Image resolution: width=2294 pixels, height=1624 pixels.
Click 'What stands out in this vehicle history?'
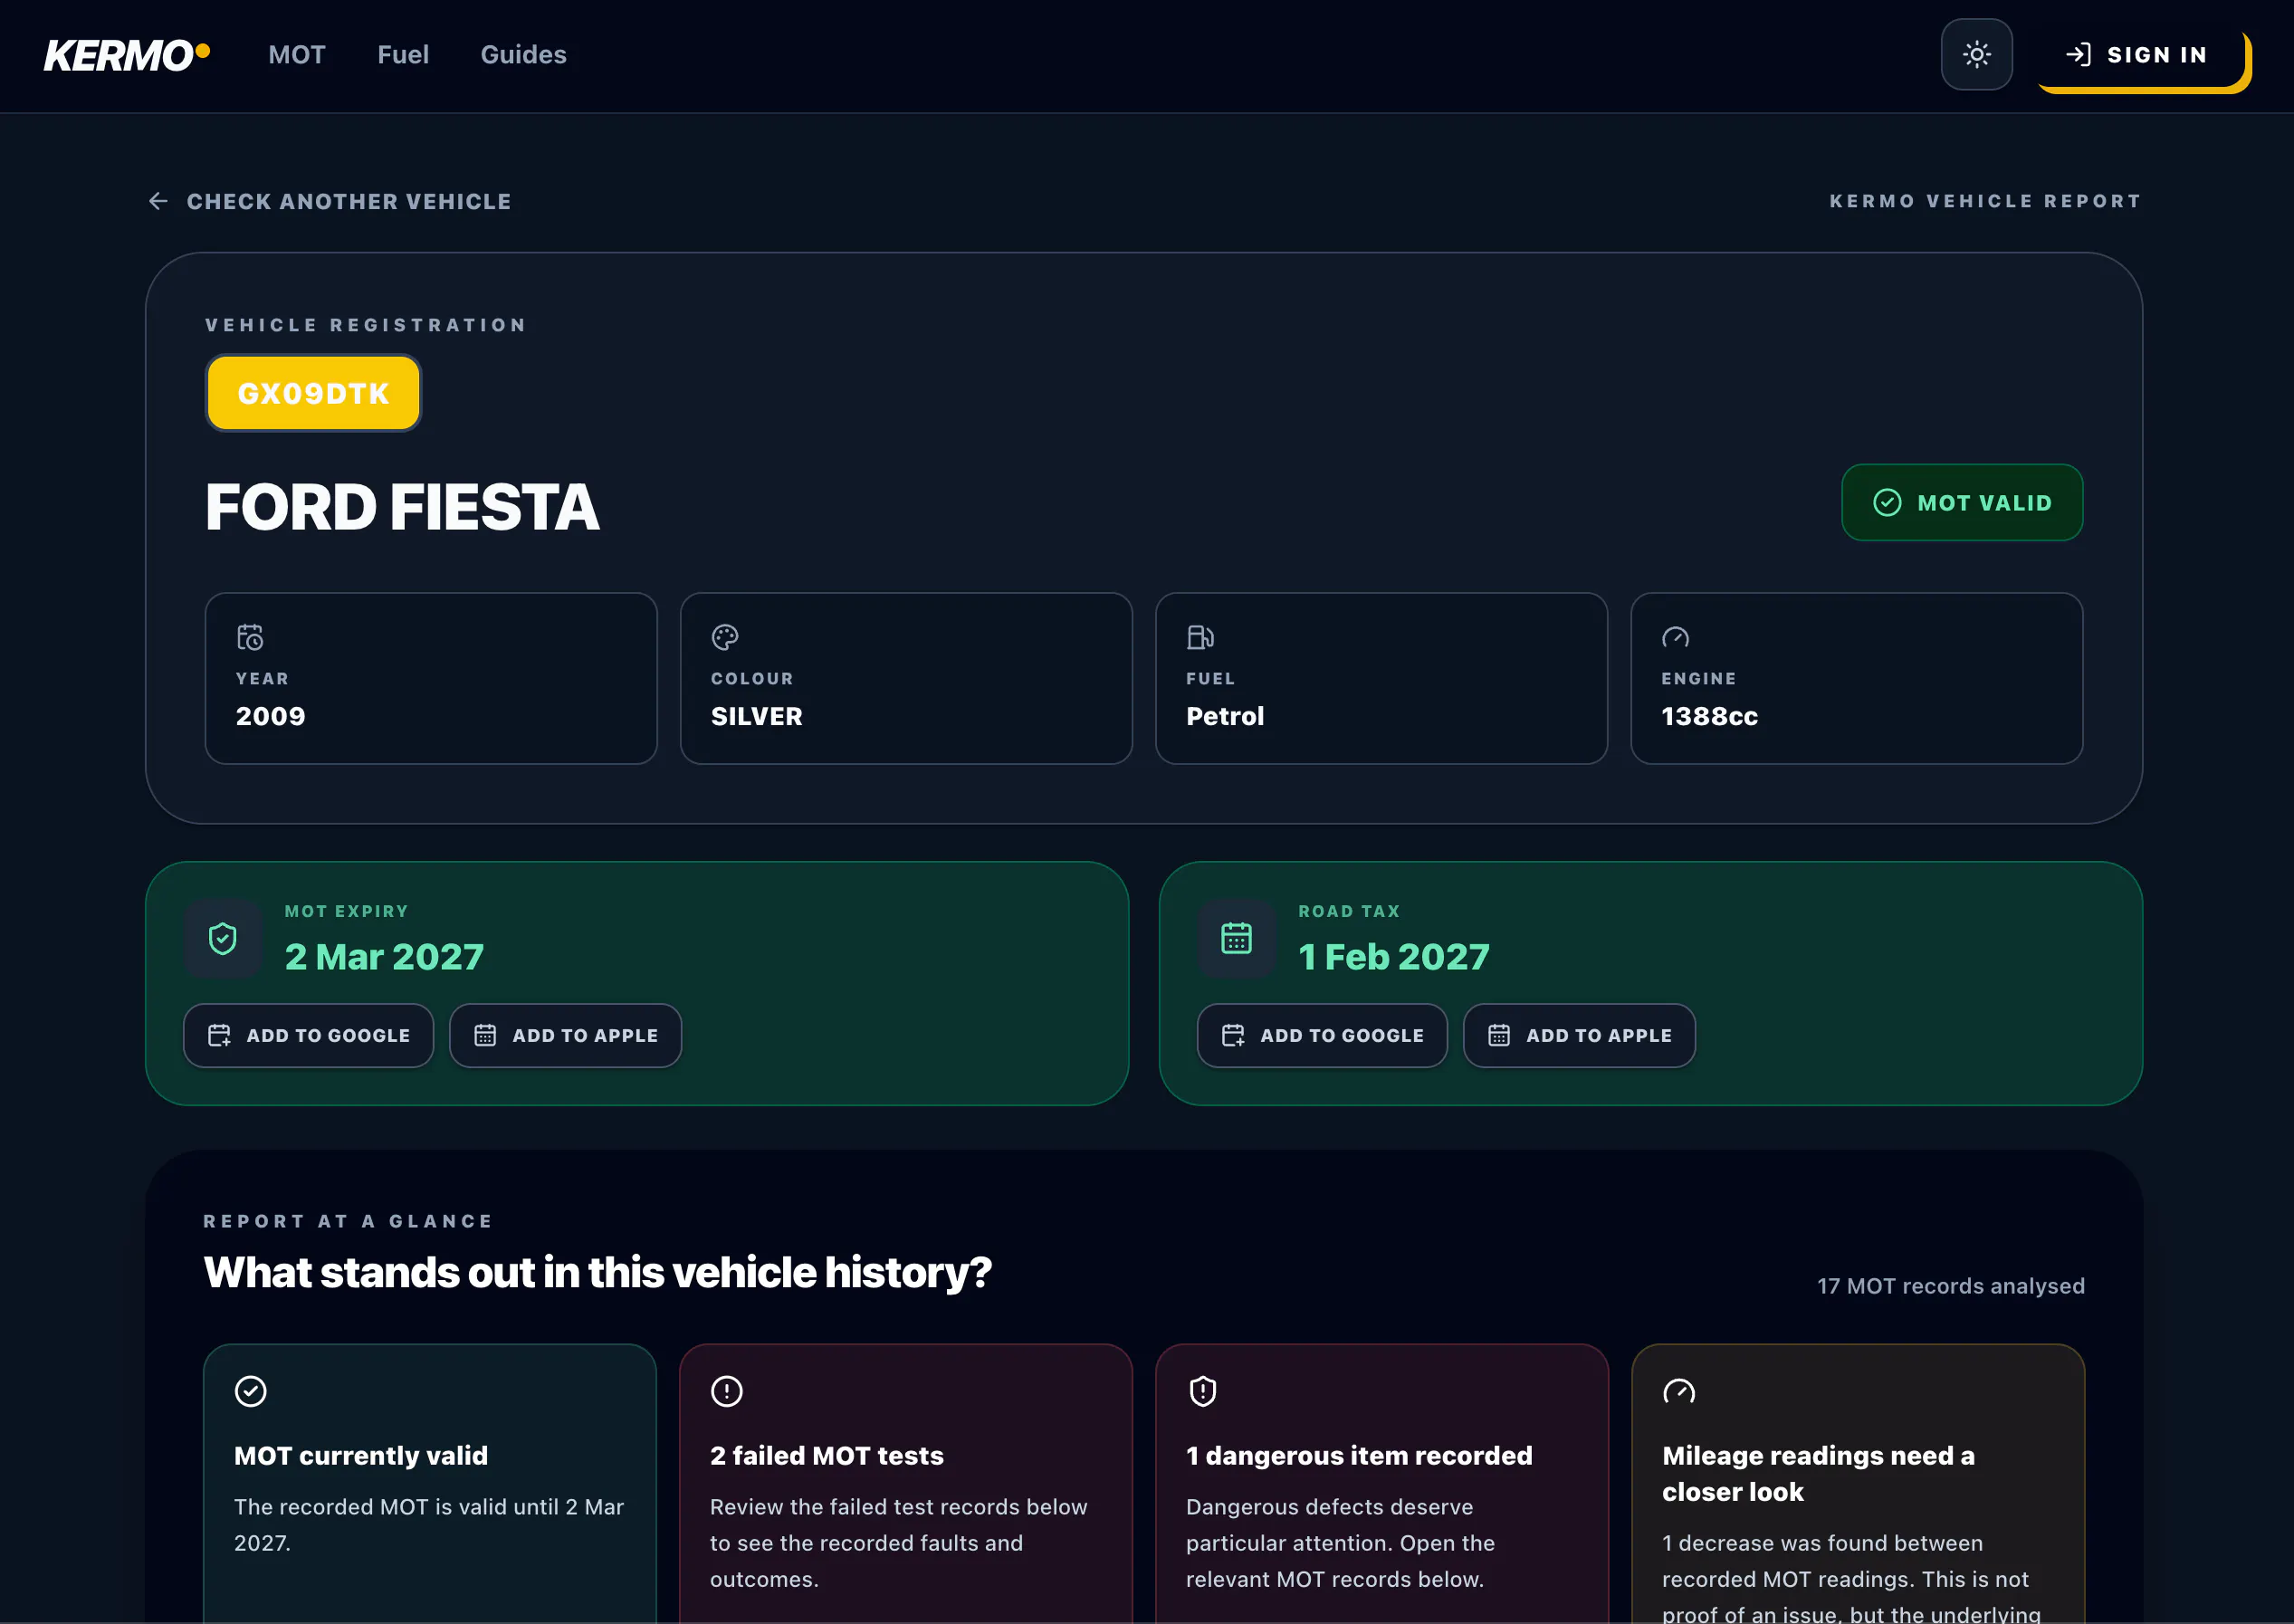(598, 1272)
